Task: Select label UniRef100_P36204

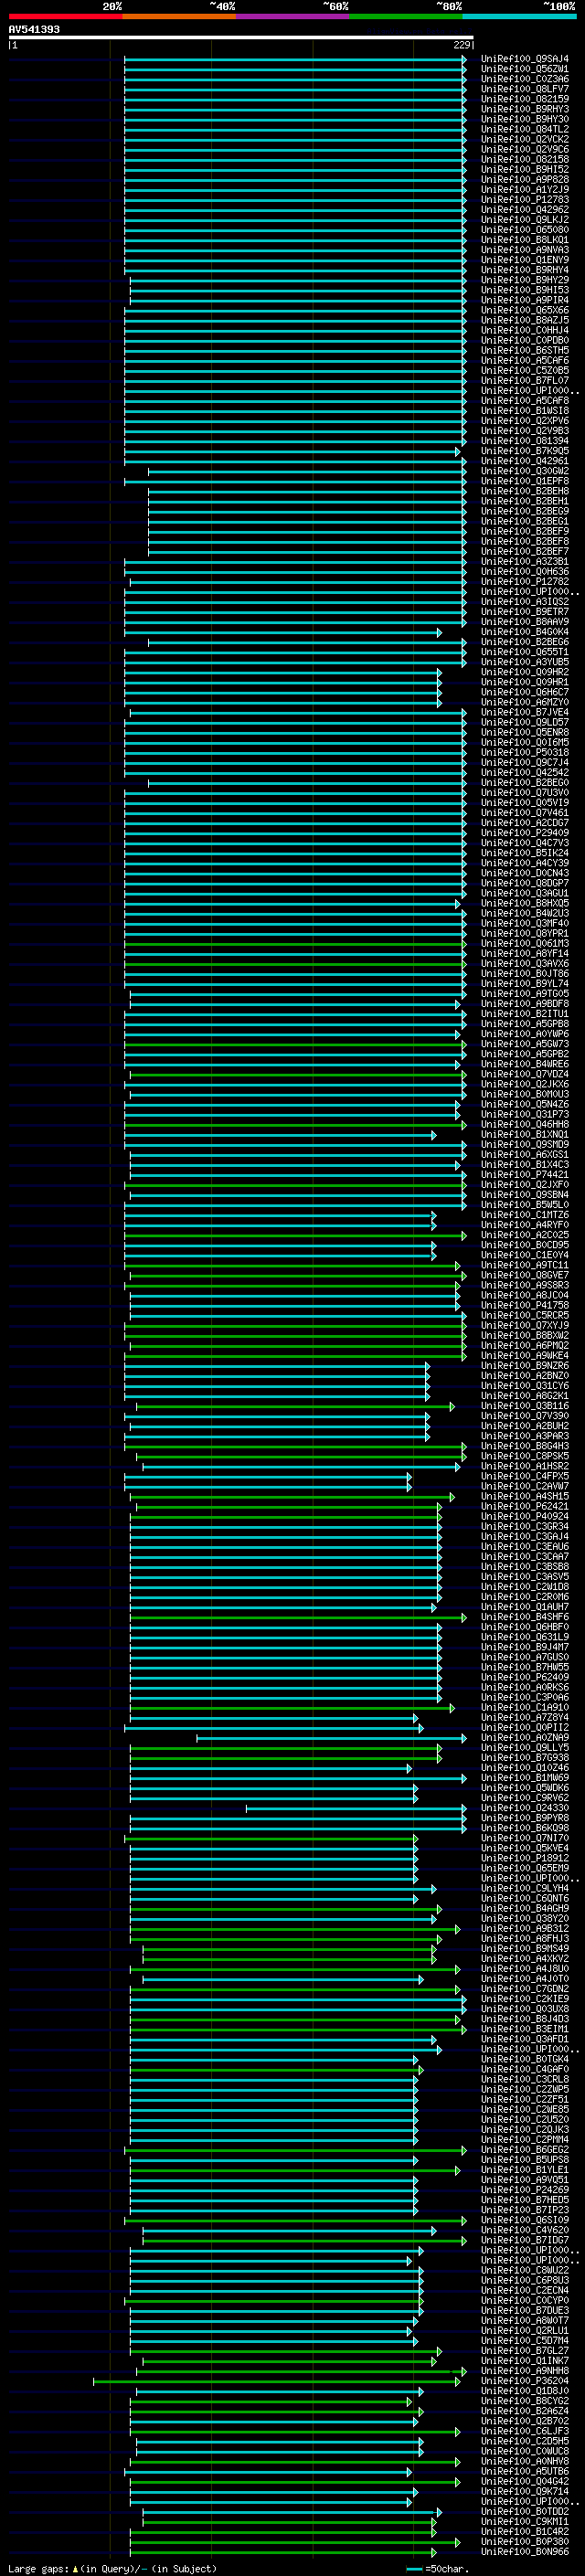Action: click(x=524, y=2381)
